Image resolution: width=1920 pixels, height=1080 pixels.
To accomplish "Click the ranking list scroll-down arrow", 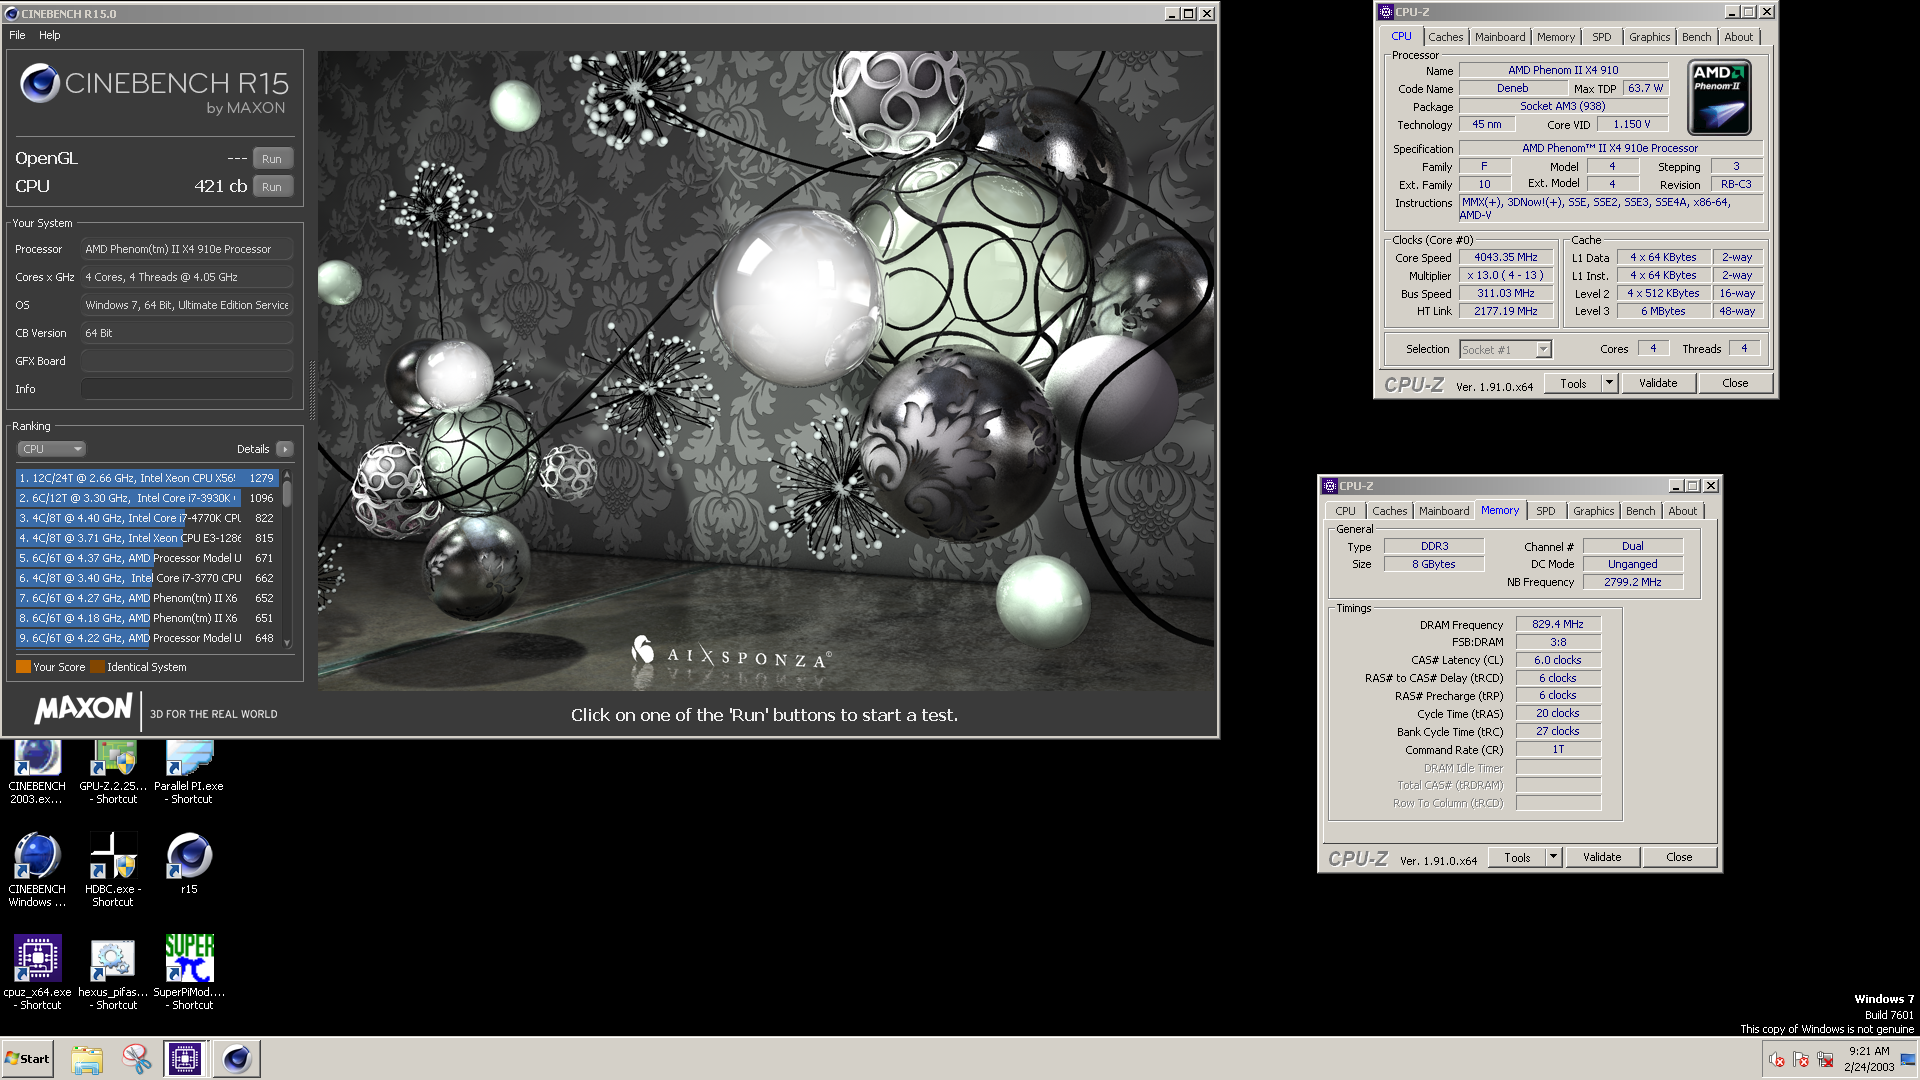I will tap(287, 643).
